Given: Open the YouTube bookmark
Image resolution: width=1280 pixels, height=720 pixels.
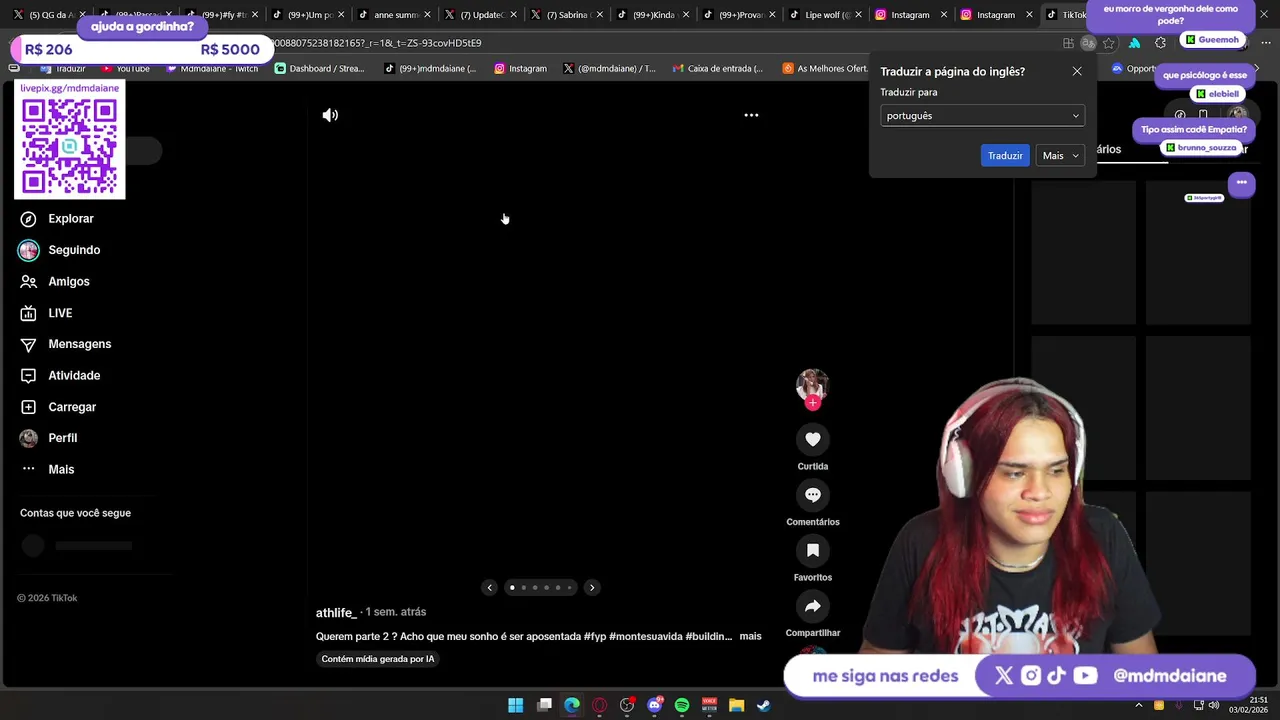Looking at the screenshot, I should coord(126,69).
